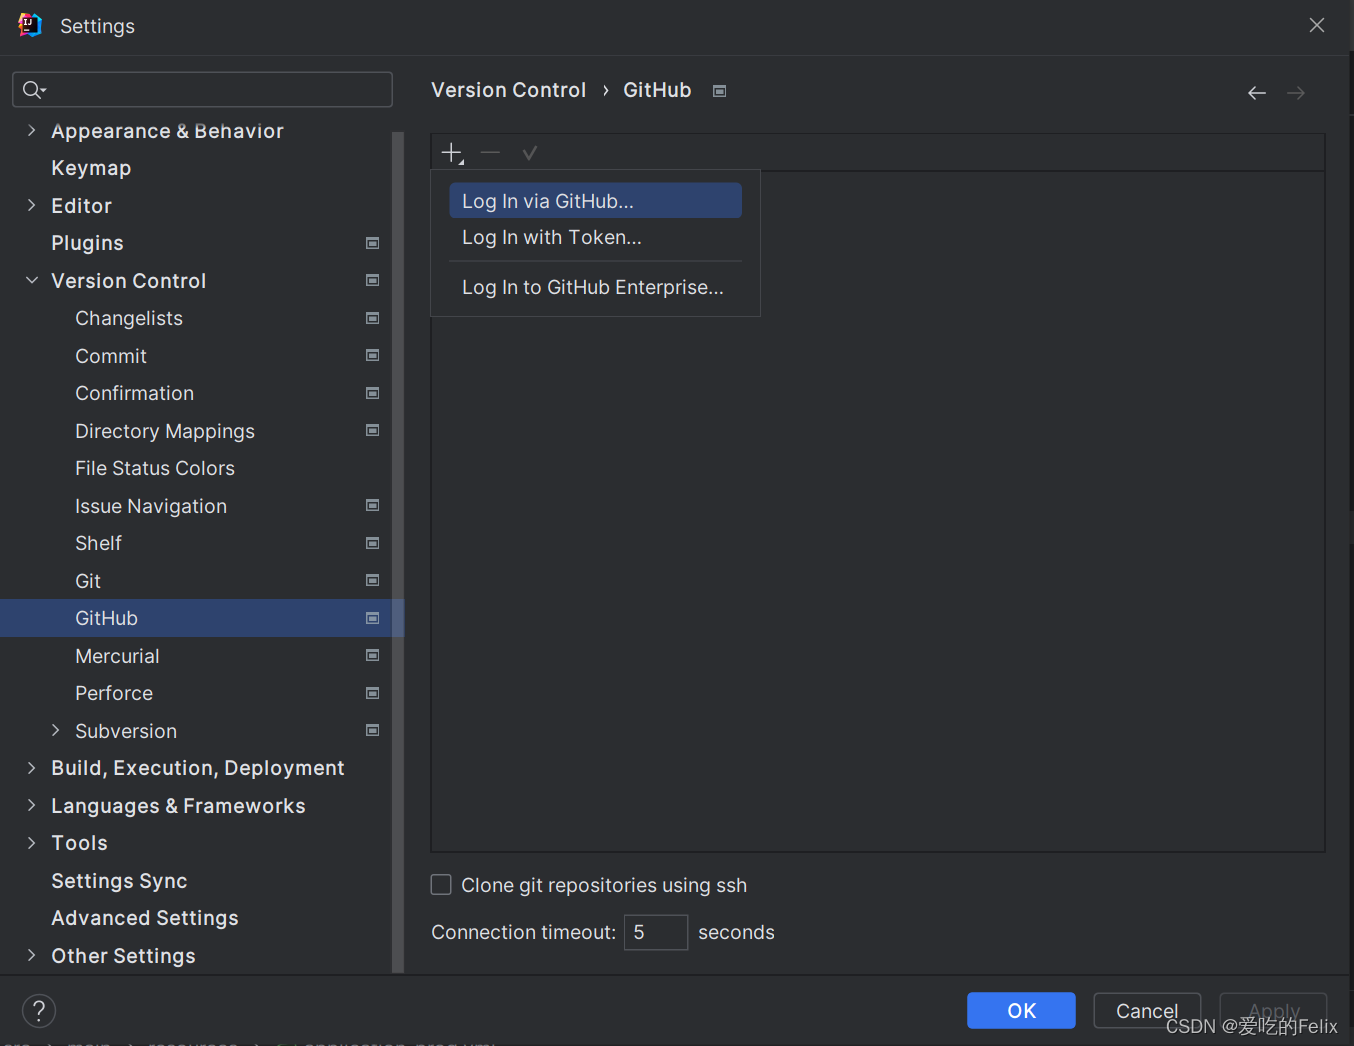Click project icon next to Perforce
1354x1046 pixels.
tap(372, 693)
